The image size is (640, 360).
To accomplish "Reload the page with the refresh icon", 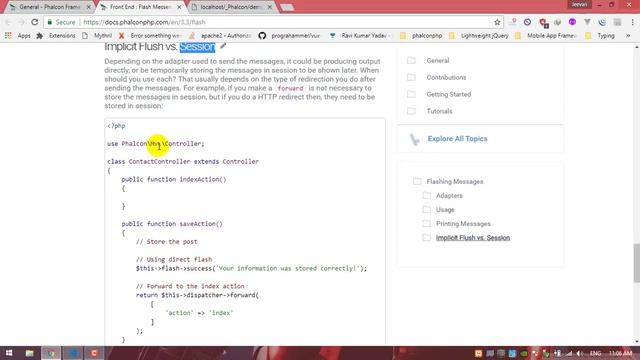I will (x=35, y=22).
